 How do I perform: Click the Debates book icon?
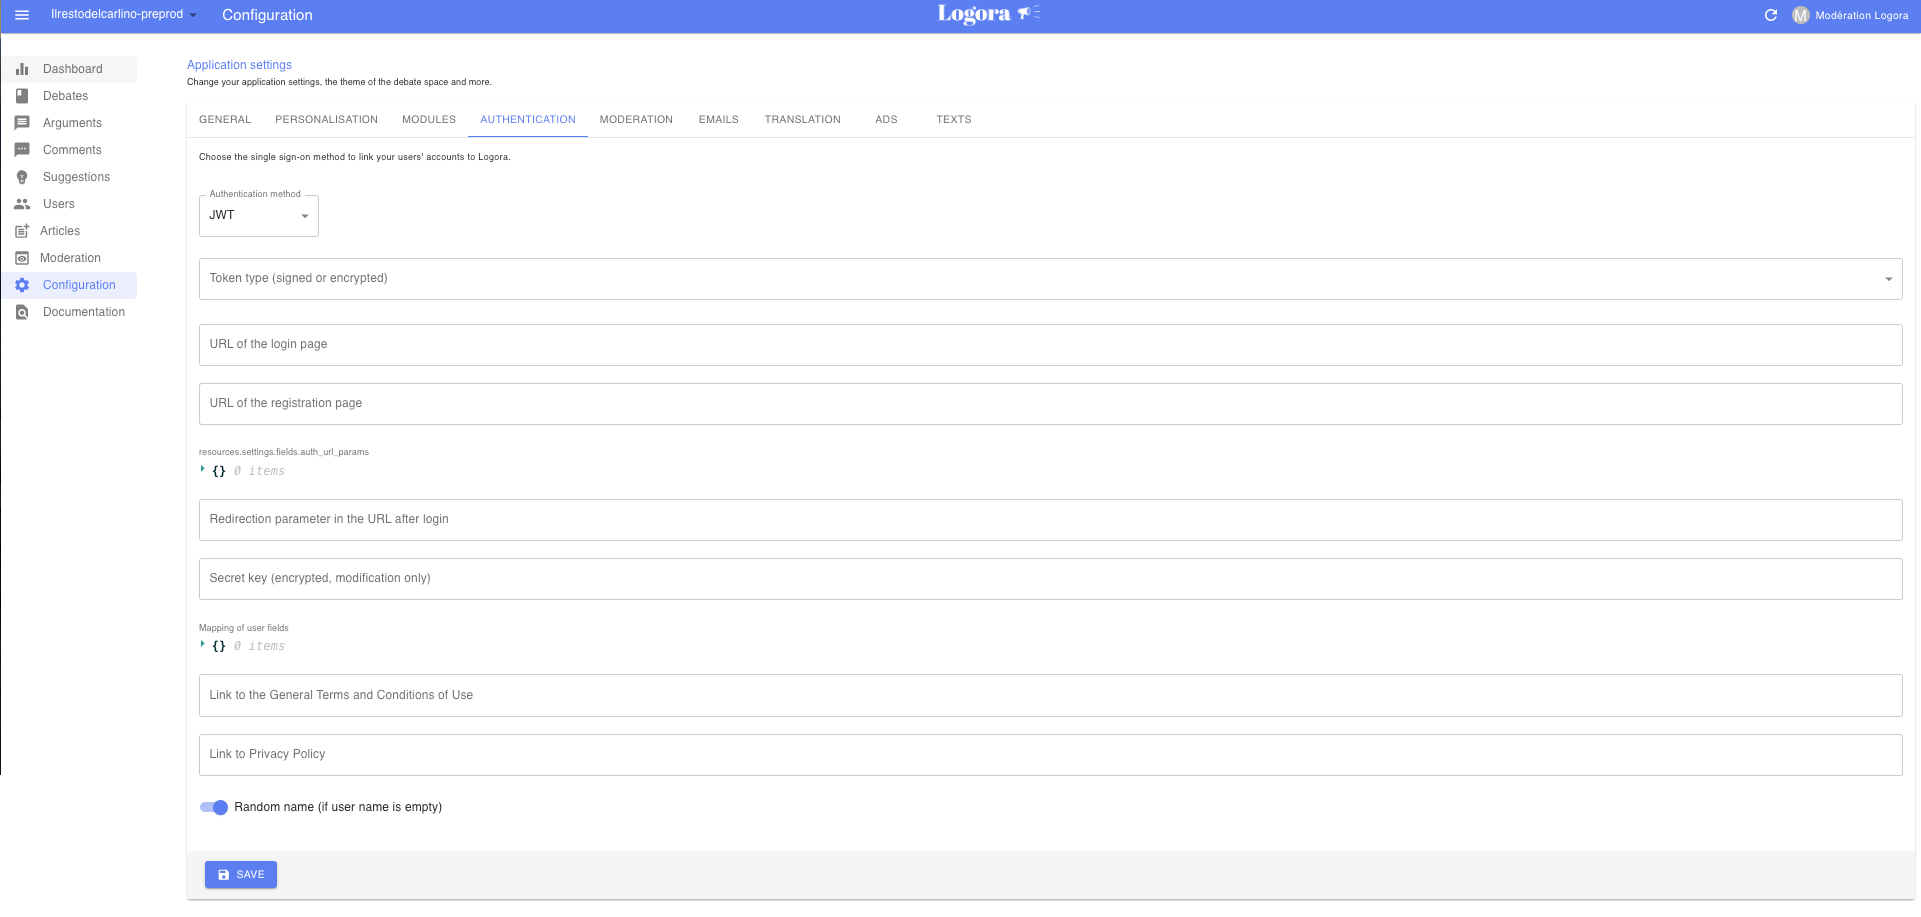22,96
